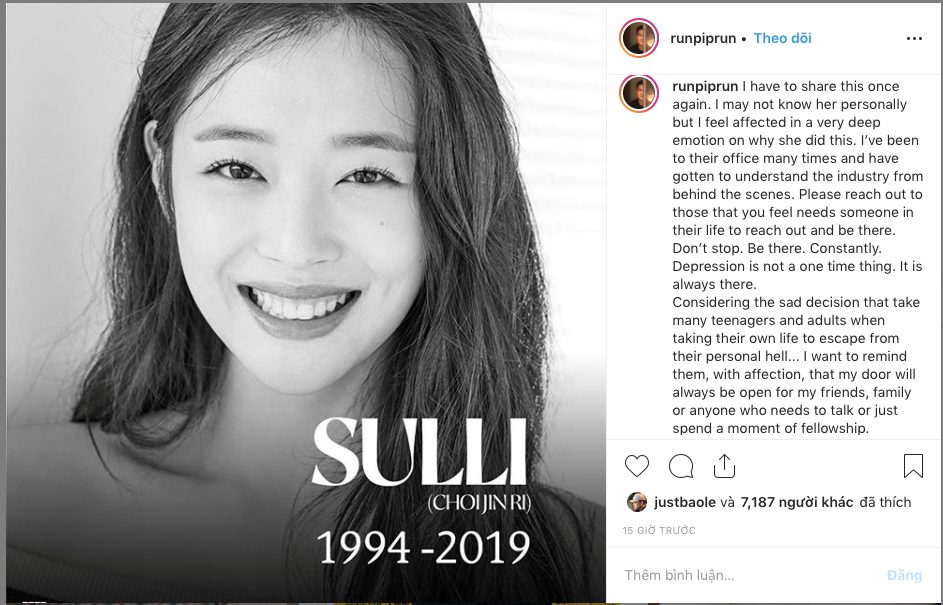The width and height of the screenshot is (943, 605).
Task: Click the Đăng post comment button
Action: (x=905, y=575)
